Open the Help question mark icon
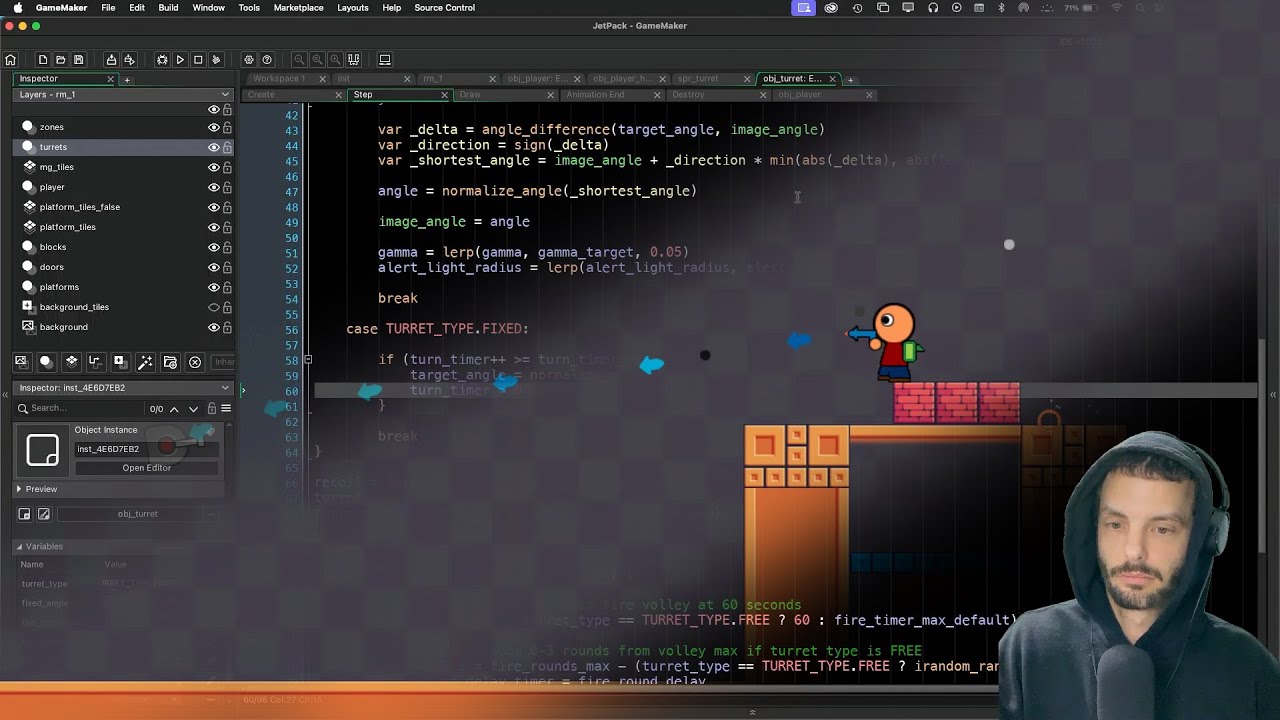 (x=267, y=60)
